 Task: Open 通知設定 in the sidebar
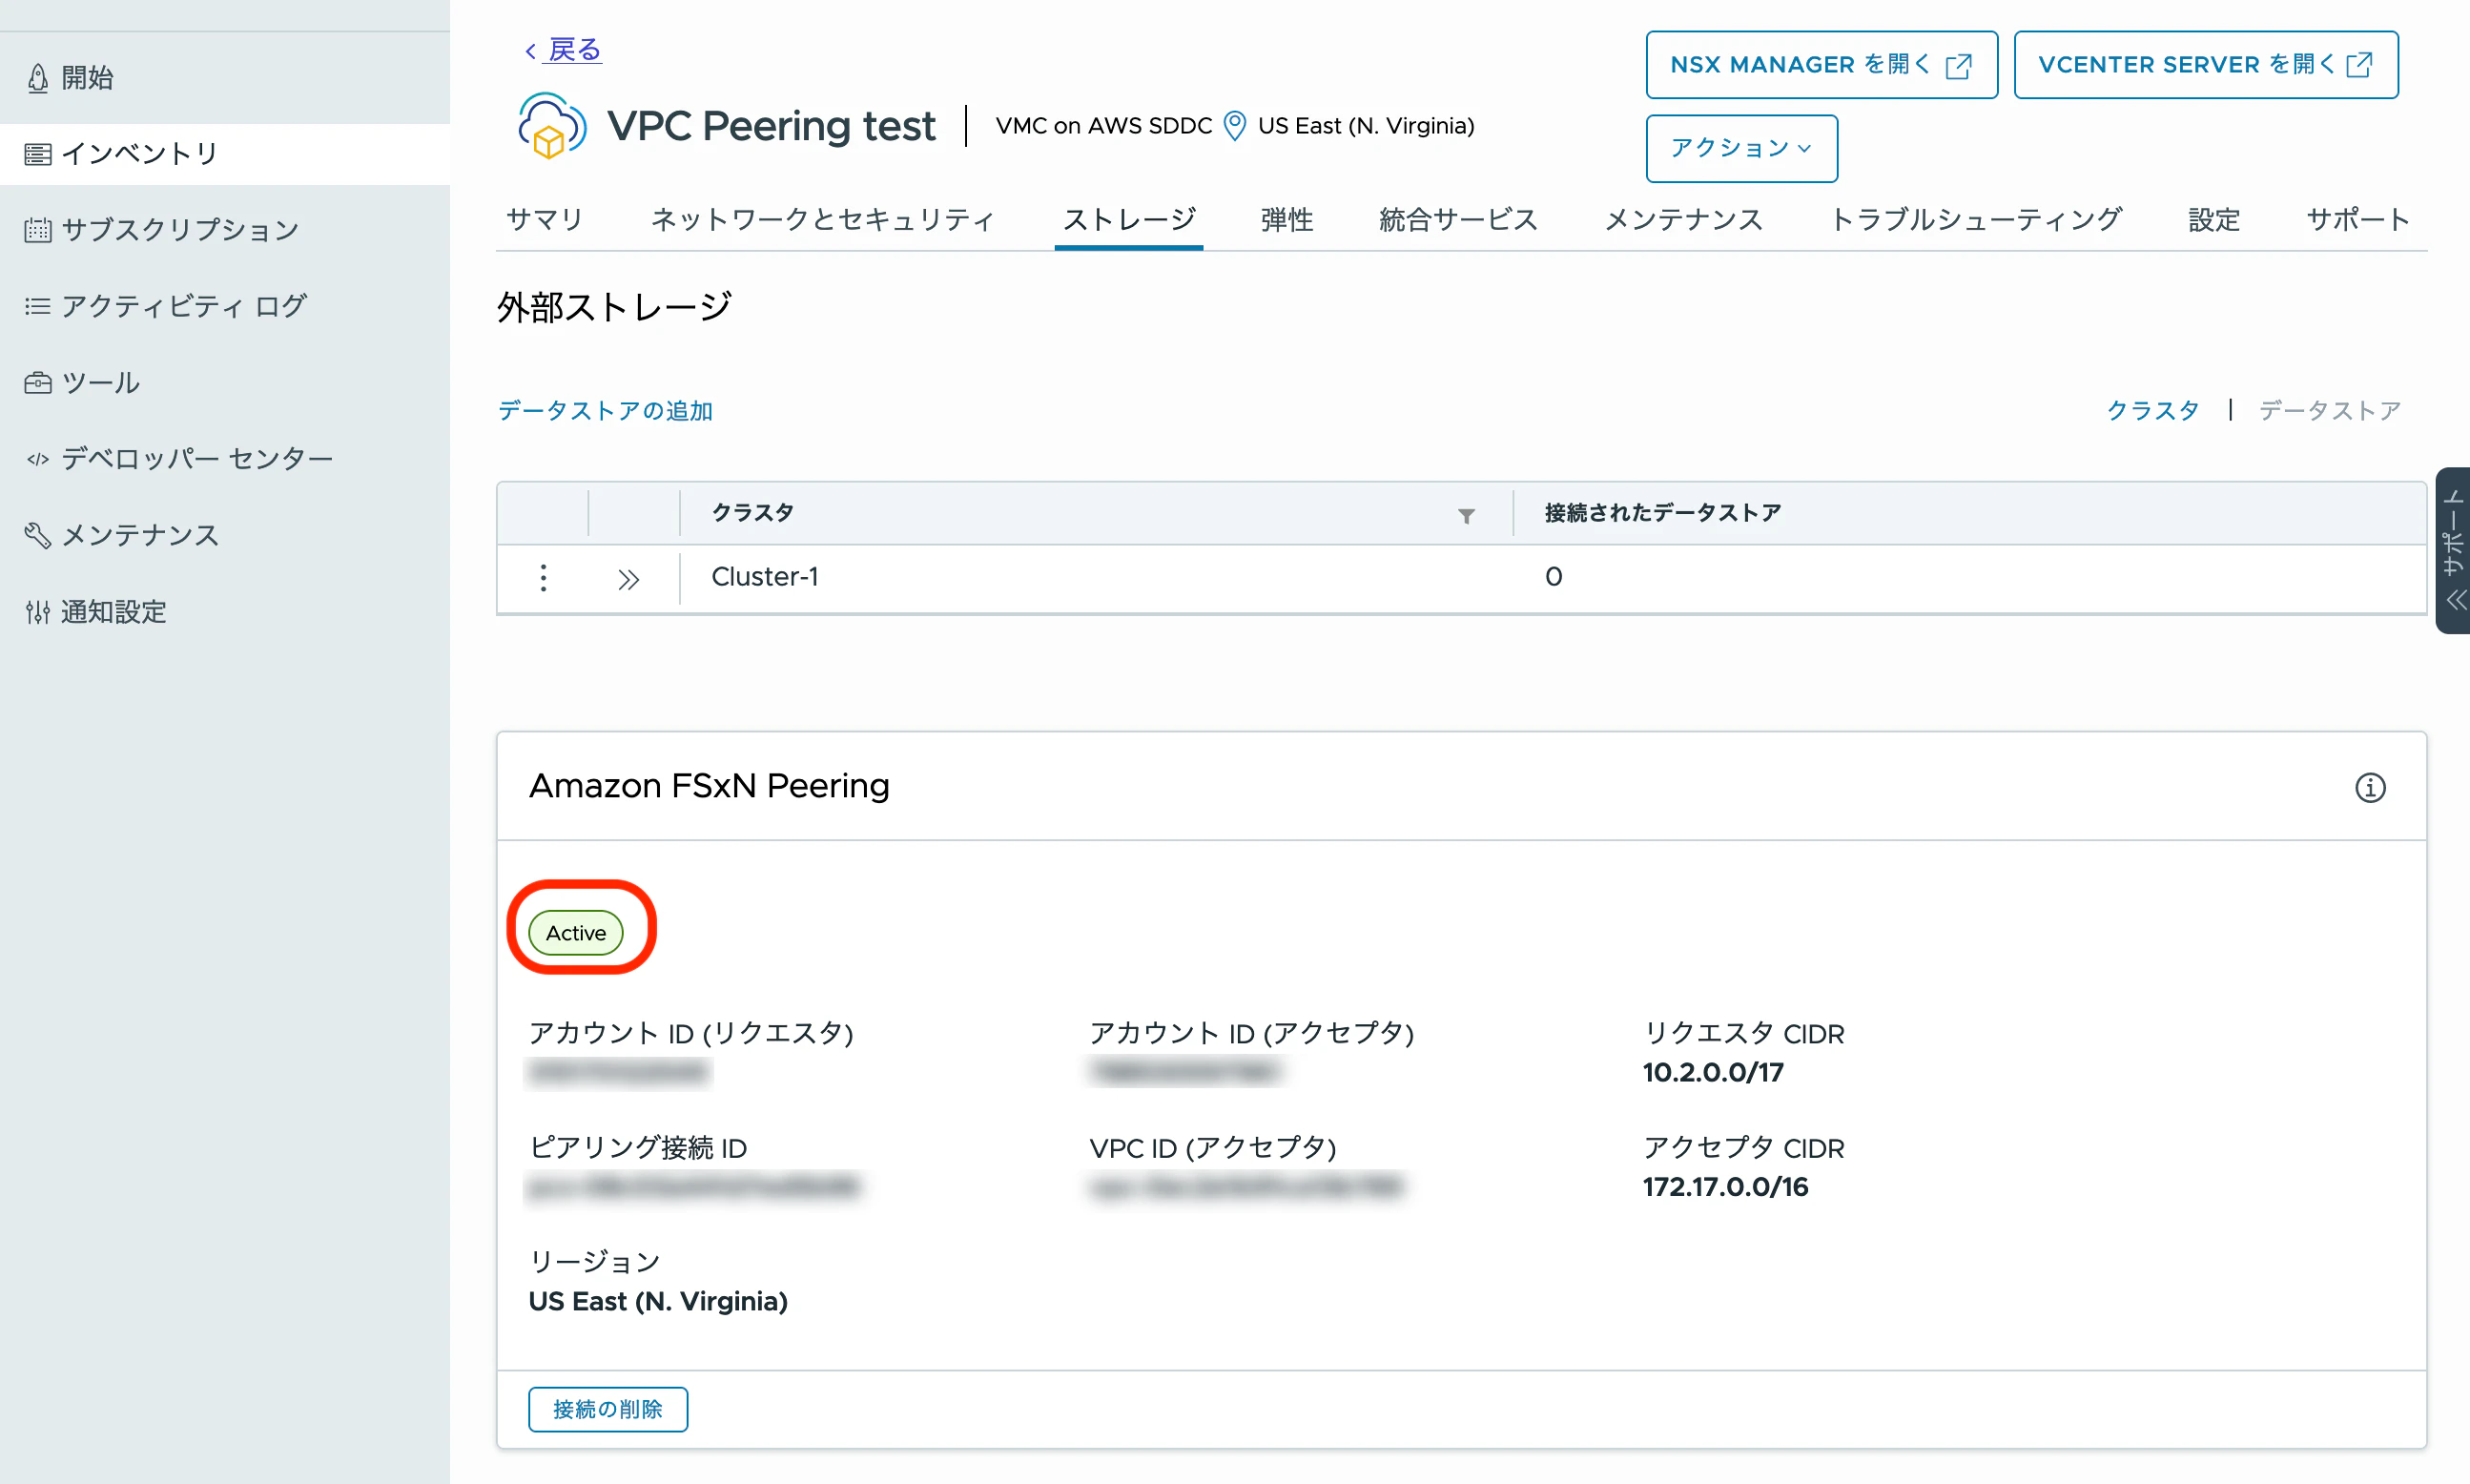click(113, 611)
